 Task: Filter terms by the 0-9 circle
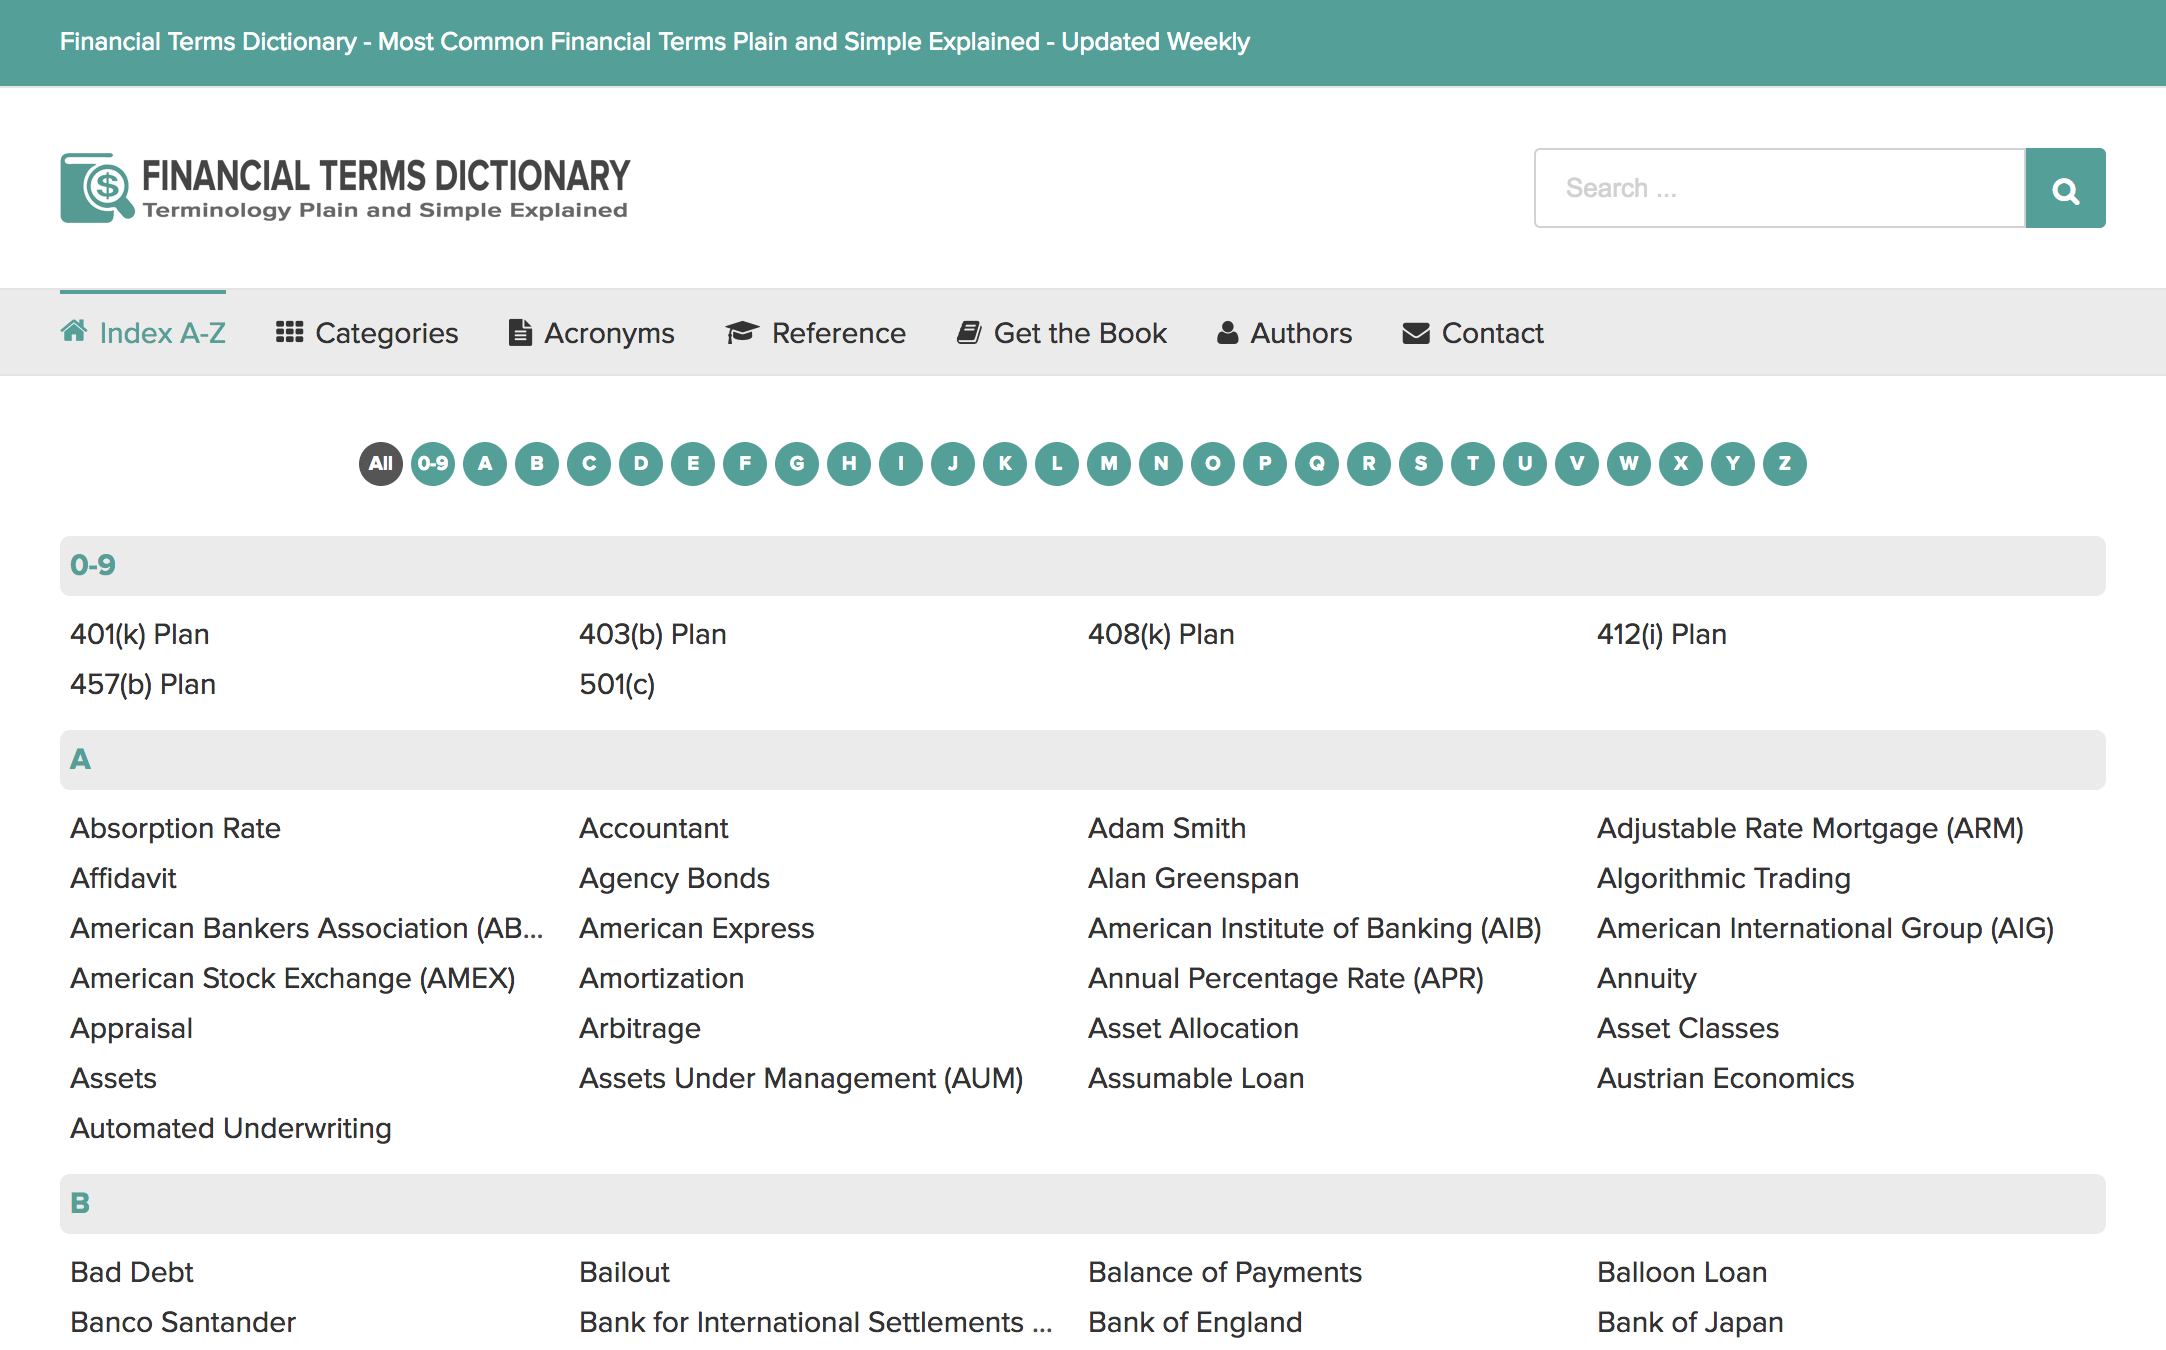[433, 464]
